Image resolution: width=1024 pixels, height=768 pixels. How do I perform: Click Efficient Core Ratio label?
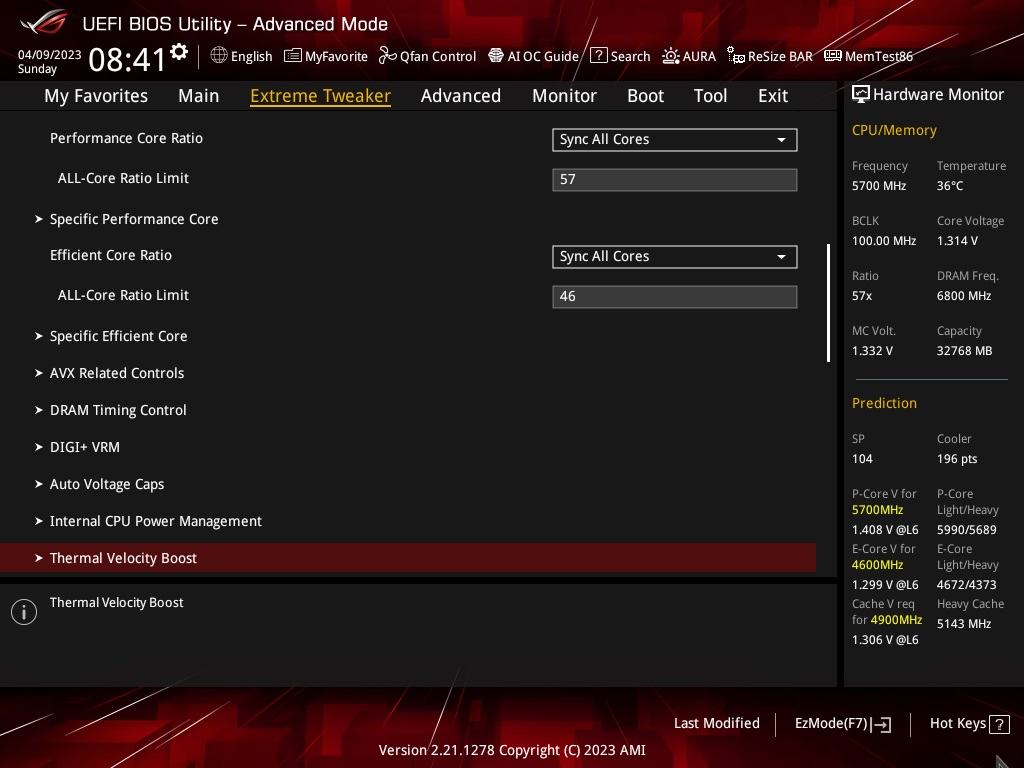tap(111, 255)
